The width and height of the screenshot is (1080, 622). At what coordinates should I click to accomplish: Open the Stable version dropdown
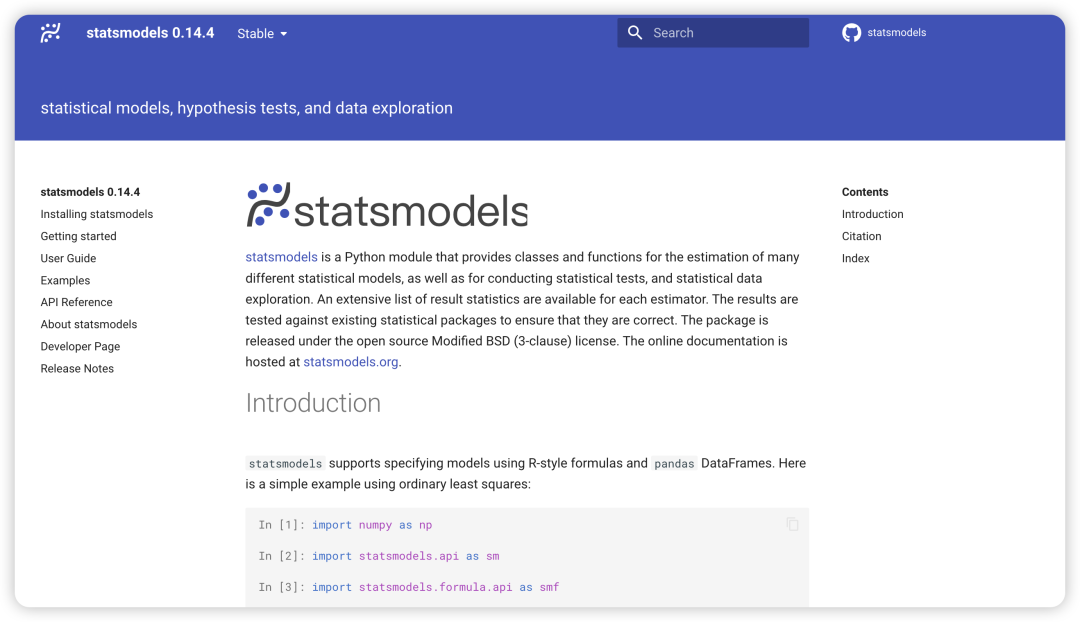262,34
